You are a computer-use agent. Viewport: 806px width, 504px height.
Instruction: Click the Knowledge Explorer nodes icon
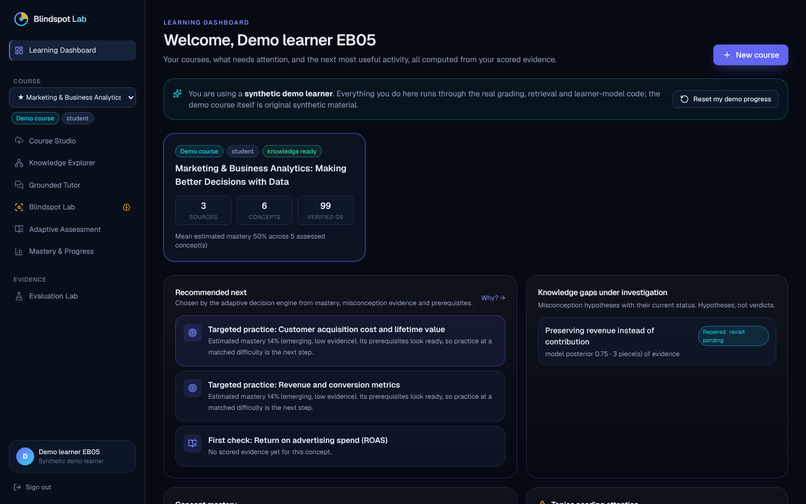(19, 163)
